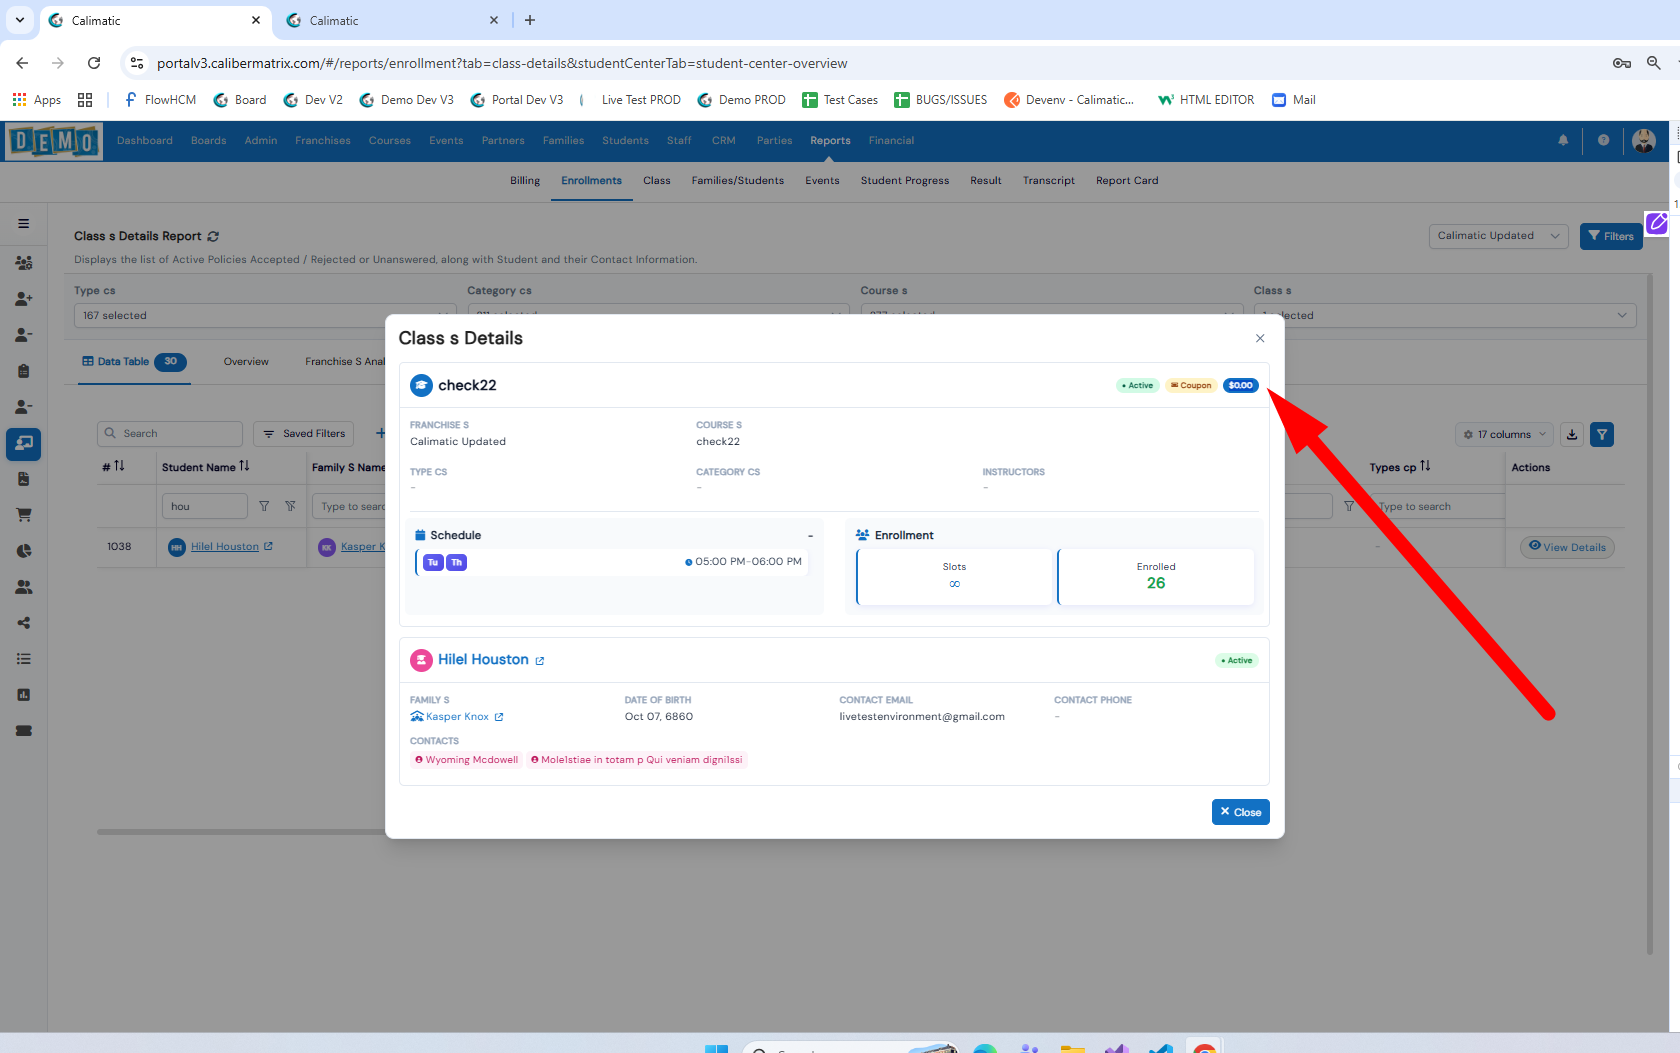This screenshot has width=1680, height=1053.
Task: Reload the browser page
Action: pos(94,63)
